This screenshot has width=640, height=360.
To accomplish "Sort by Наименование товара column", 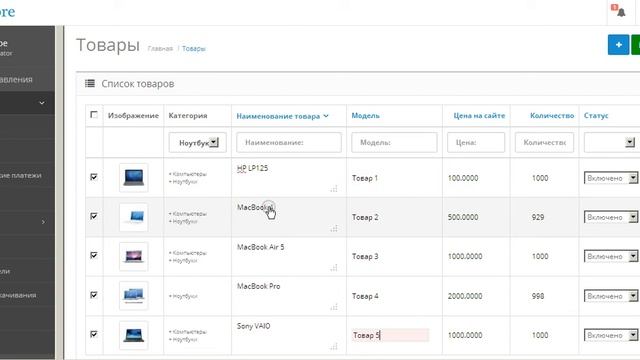I will pyautogui.click(x=282, y=116).
